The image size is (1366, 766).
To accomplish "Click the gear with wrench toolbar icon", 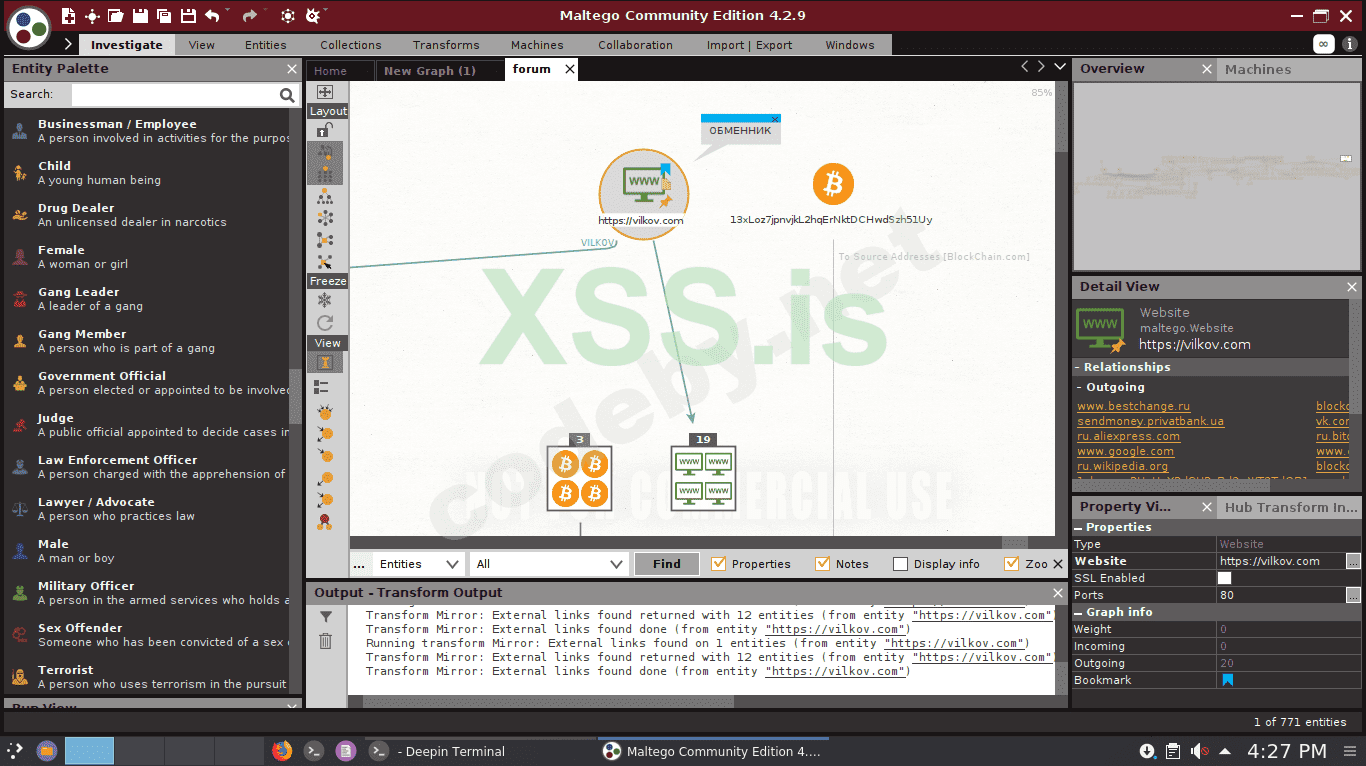I will 313,16.
